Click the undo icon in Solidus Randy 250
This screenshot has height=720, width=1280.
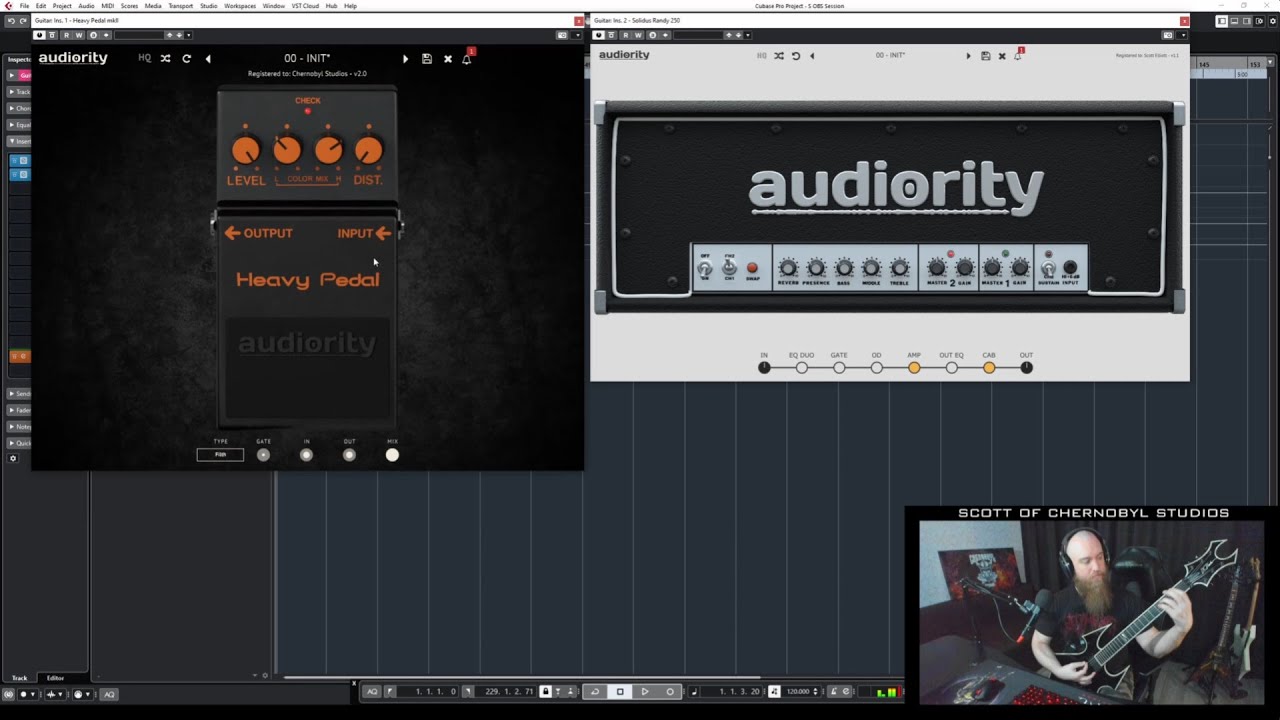[x=796, y=56]
